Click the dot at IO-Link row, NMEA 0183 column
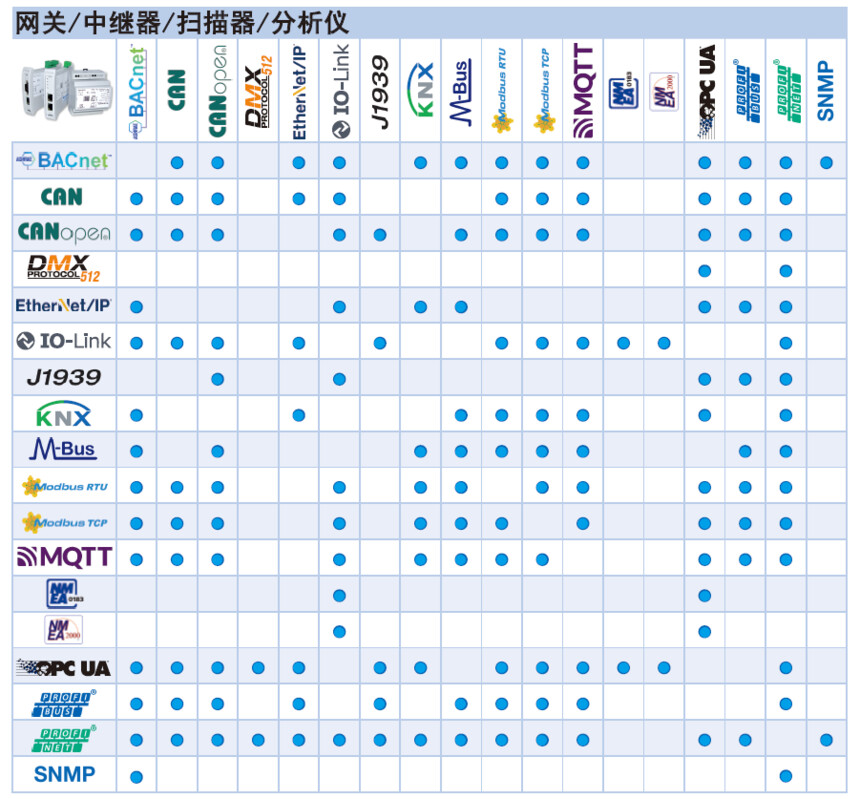Screen dimensions: 860x799 pyautogui.click(x=624, y=343)
